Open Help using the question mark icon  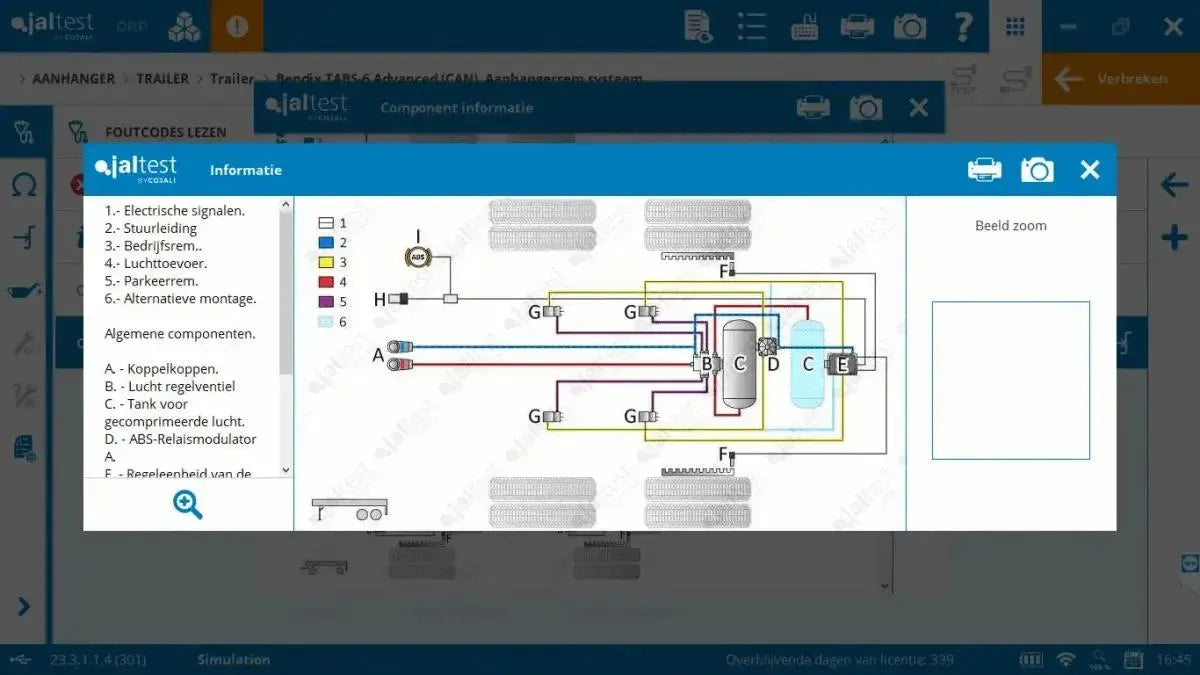[x=962, y=26]
